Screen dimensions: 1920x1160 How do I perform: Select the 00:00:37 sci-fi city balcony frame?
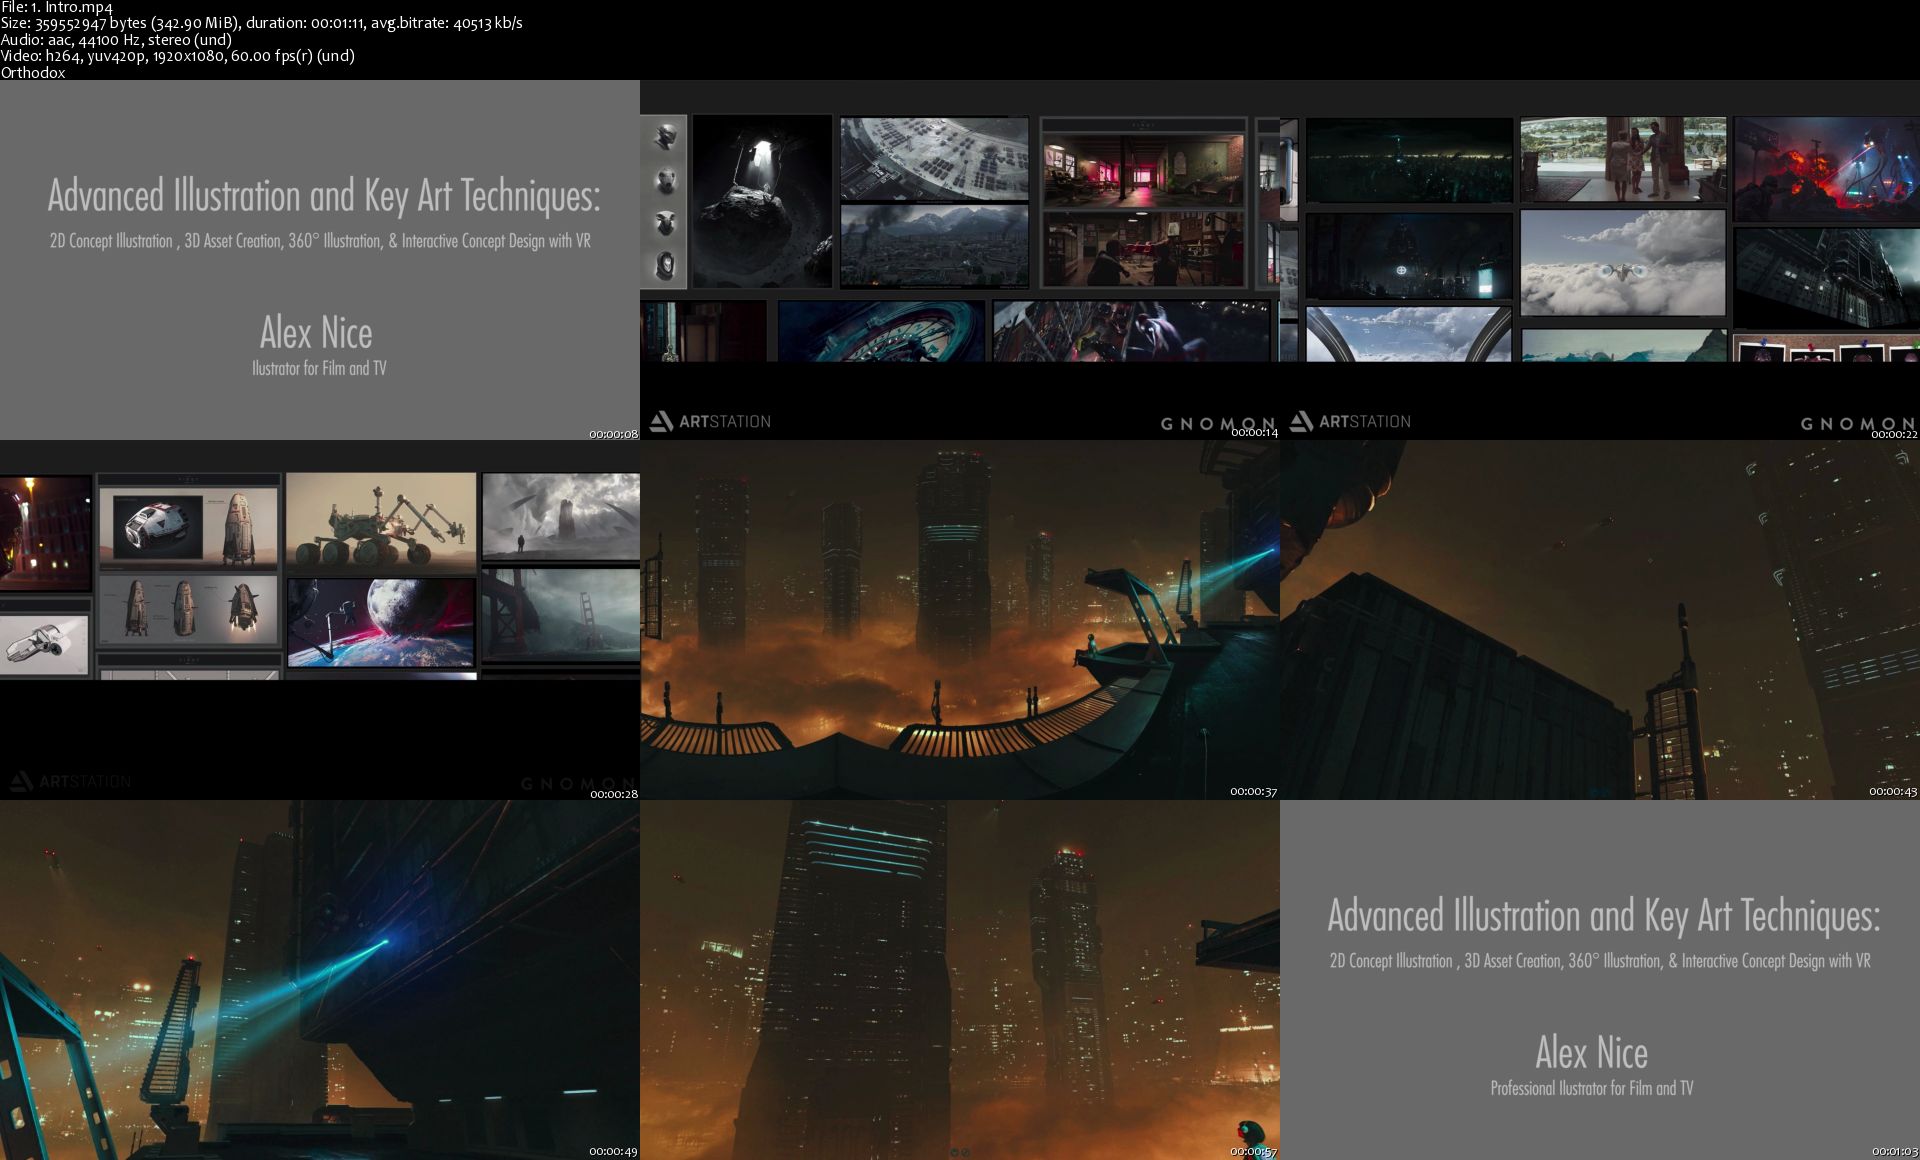[x=959, y=620]
